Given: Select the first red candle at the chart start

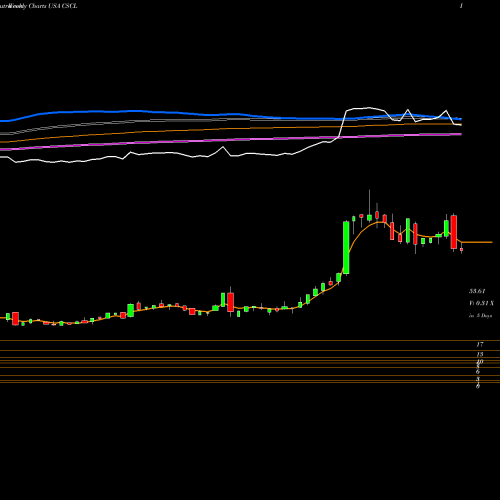Looking at the screenshot, I should tap(15, 319).
